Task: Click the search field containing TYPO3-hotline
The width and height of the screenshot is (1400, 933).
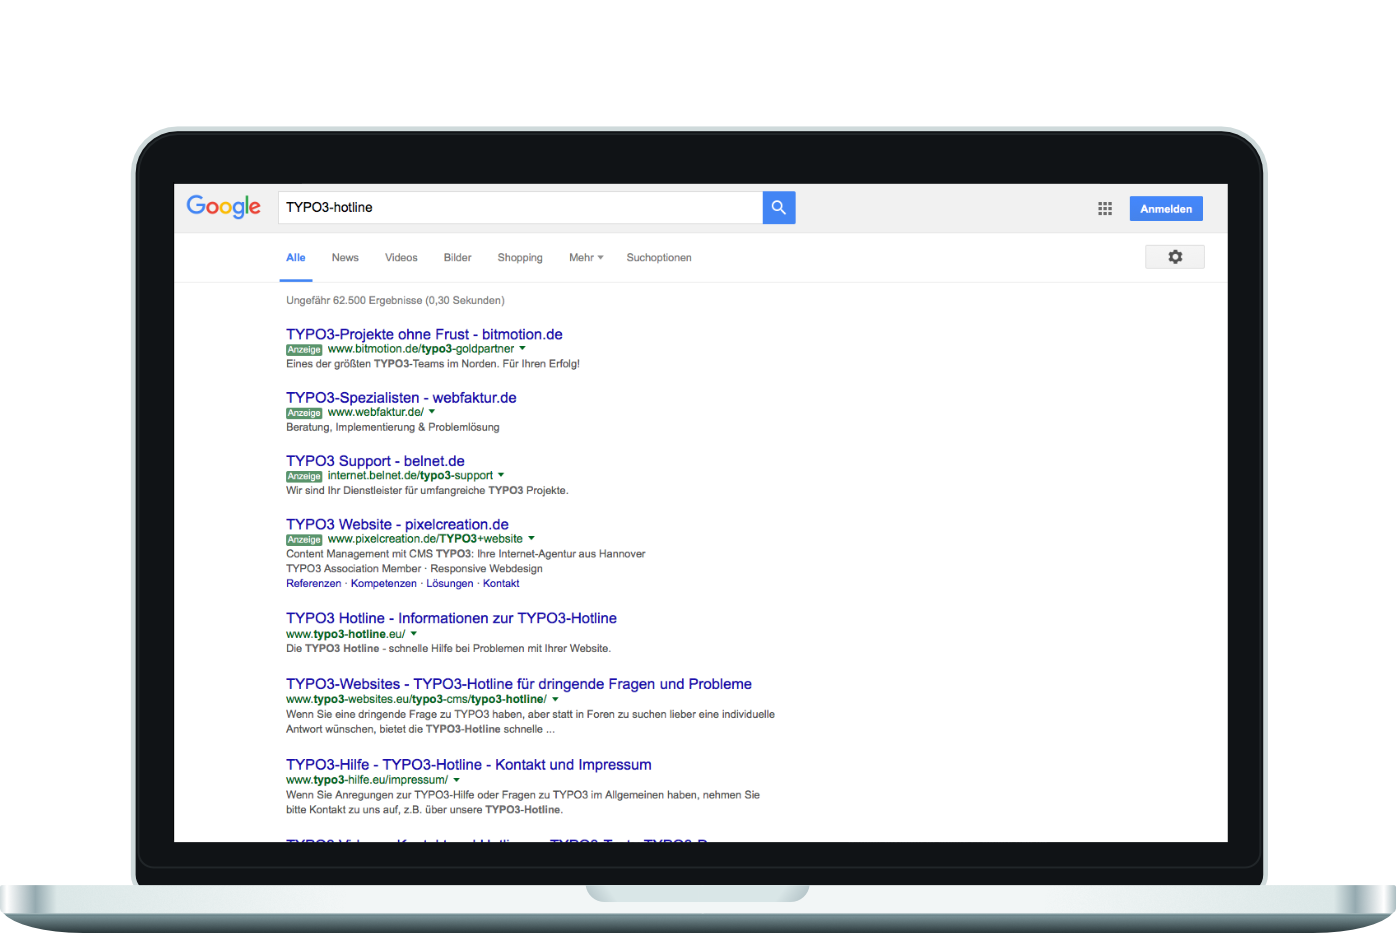Action: tap(520, 208)
